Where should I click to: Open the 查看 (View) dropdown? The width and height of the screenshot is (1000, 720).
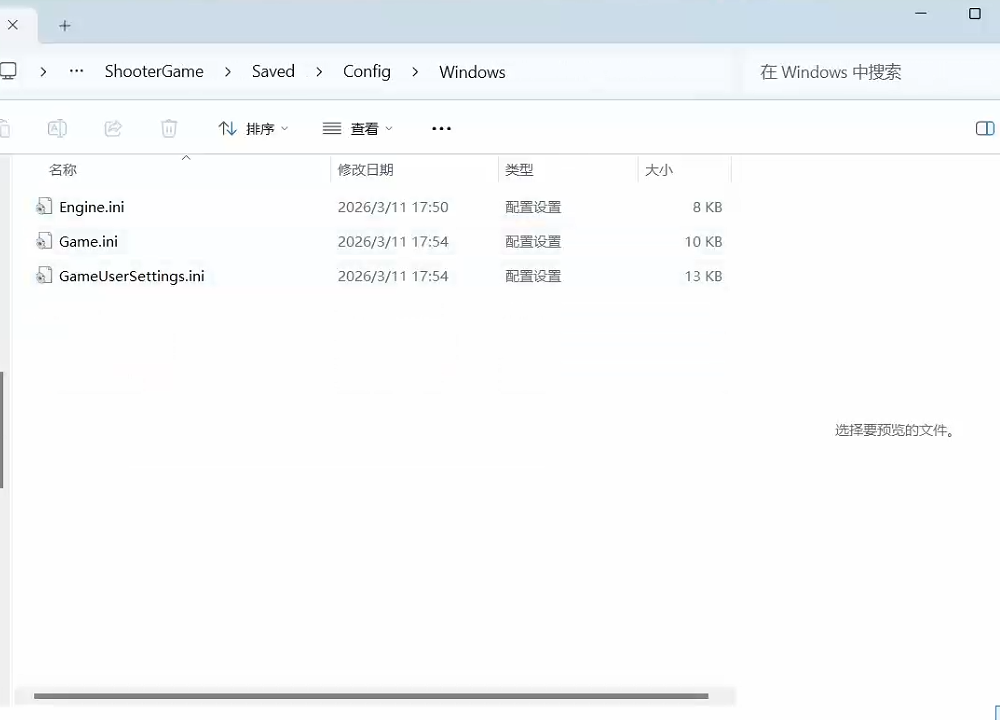[x=358, y=128]
